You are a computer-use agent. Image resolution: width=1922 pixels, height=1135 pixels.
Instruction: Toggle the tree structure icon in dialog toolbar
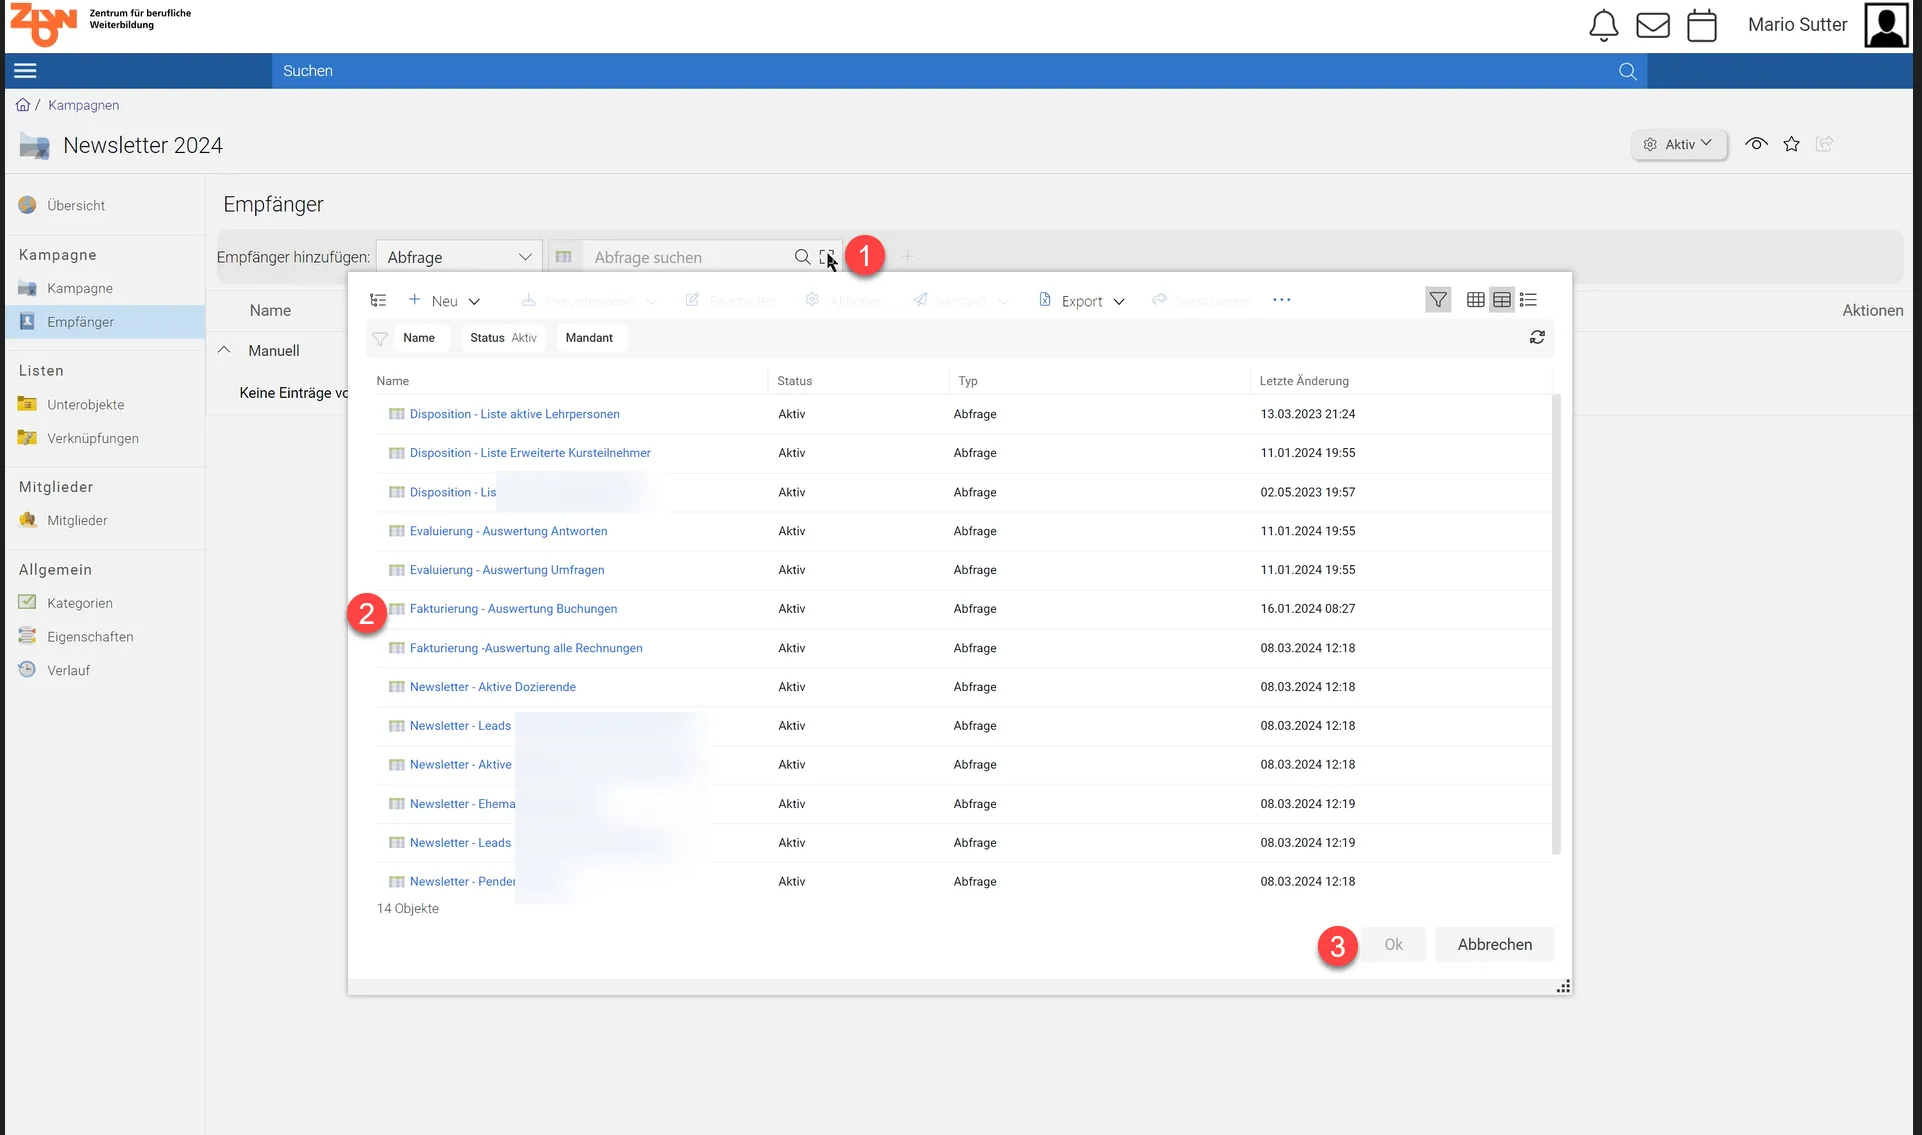click(x=378, y=300)
